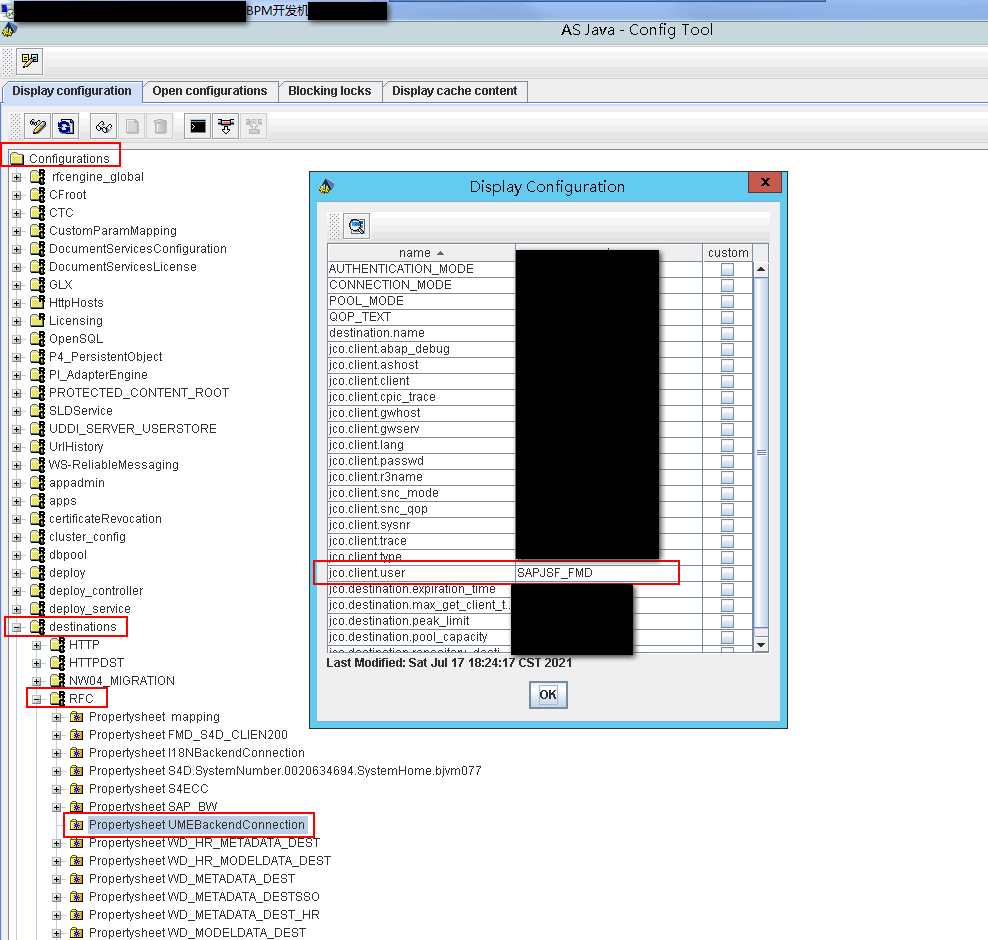The image size is (988, 940).
Task: Toggle custom checkbox for destination.name
Action: click(727, 333)
